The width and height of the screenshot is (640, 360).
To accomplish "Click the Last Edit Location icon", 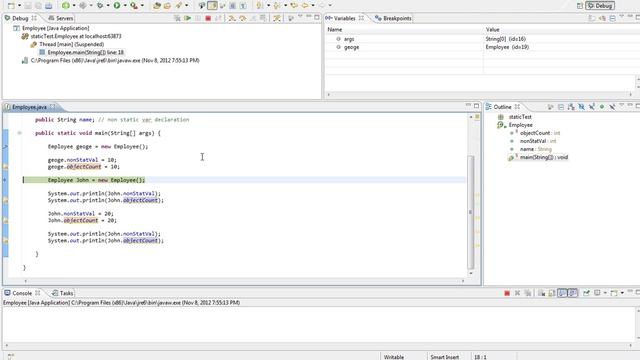I will tap(294, 6).
